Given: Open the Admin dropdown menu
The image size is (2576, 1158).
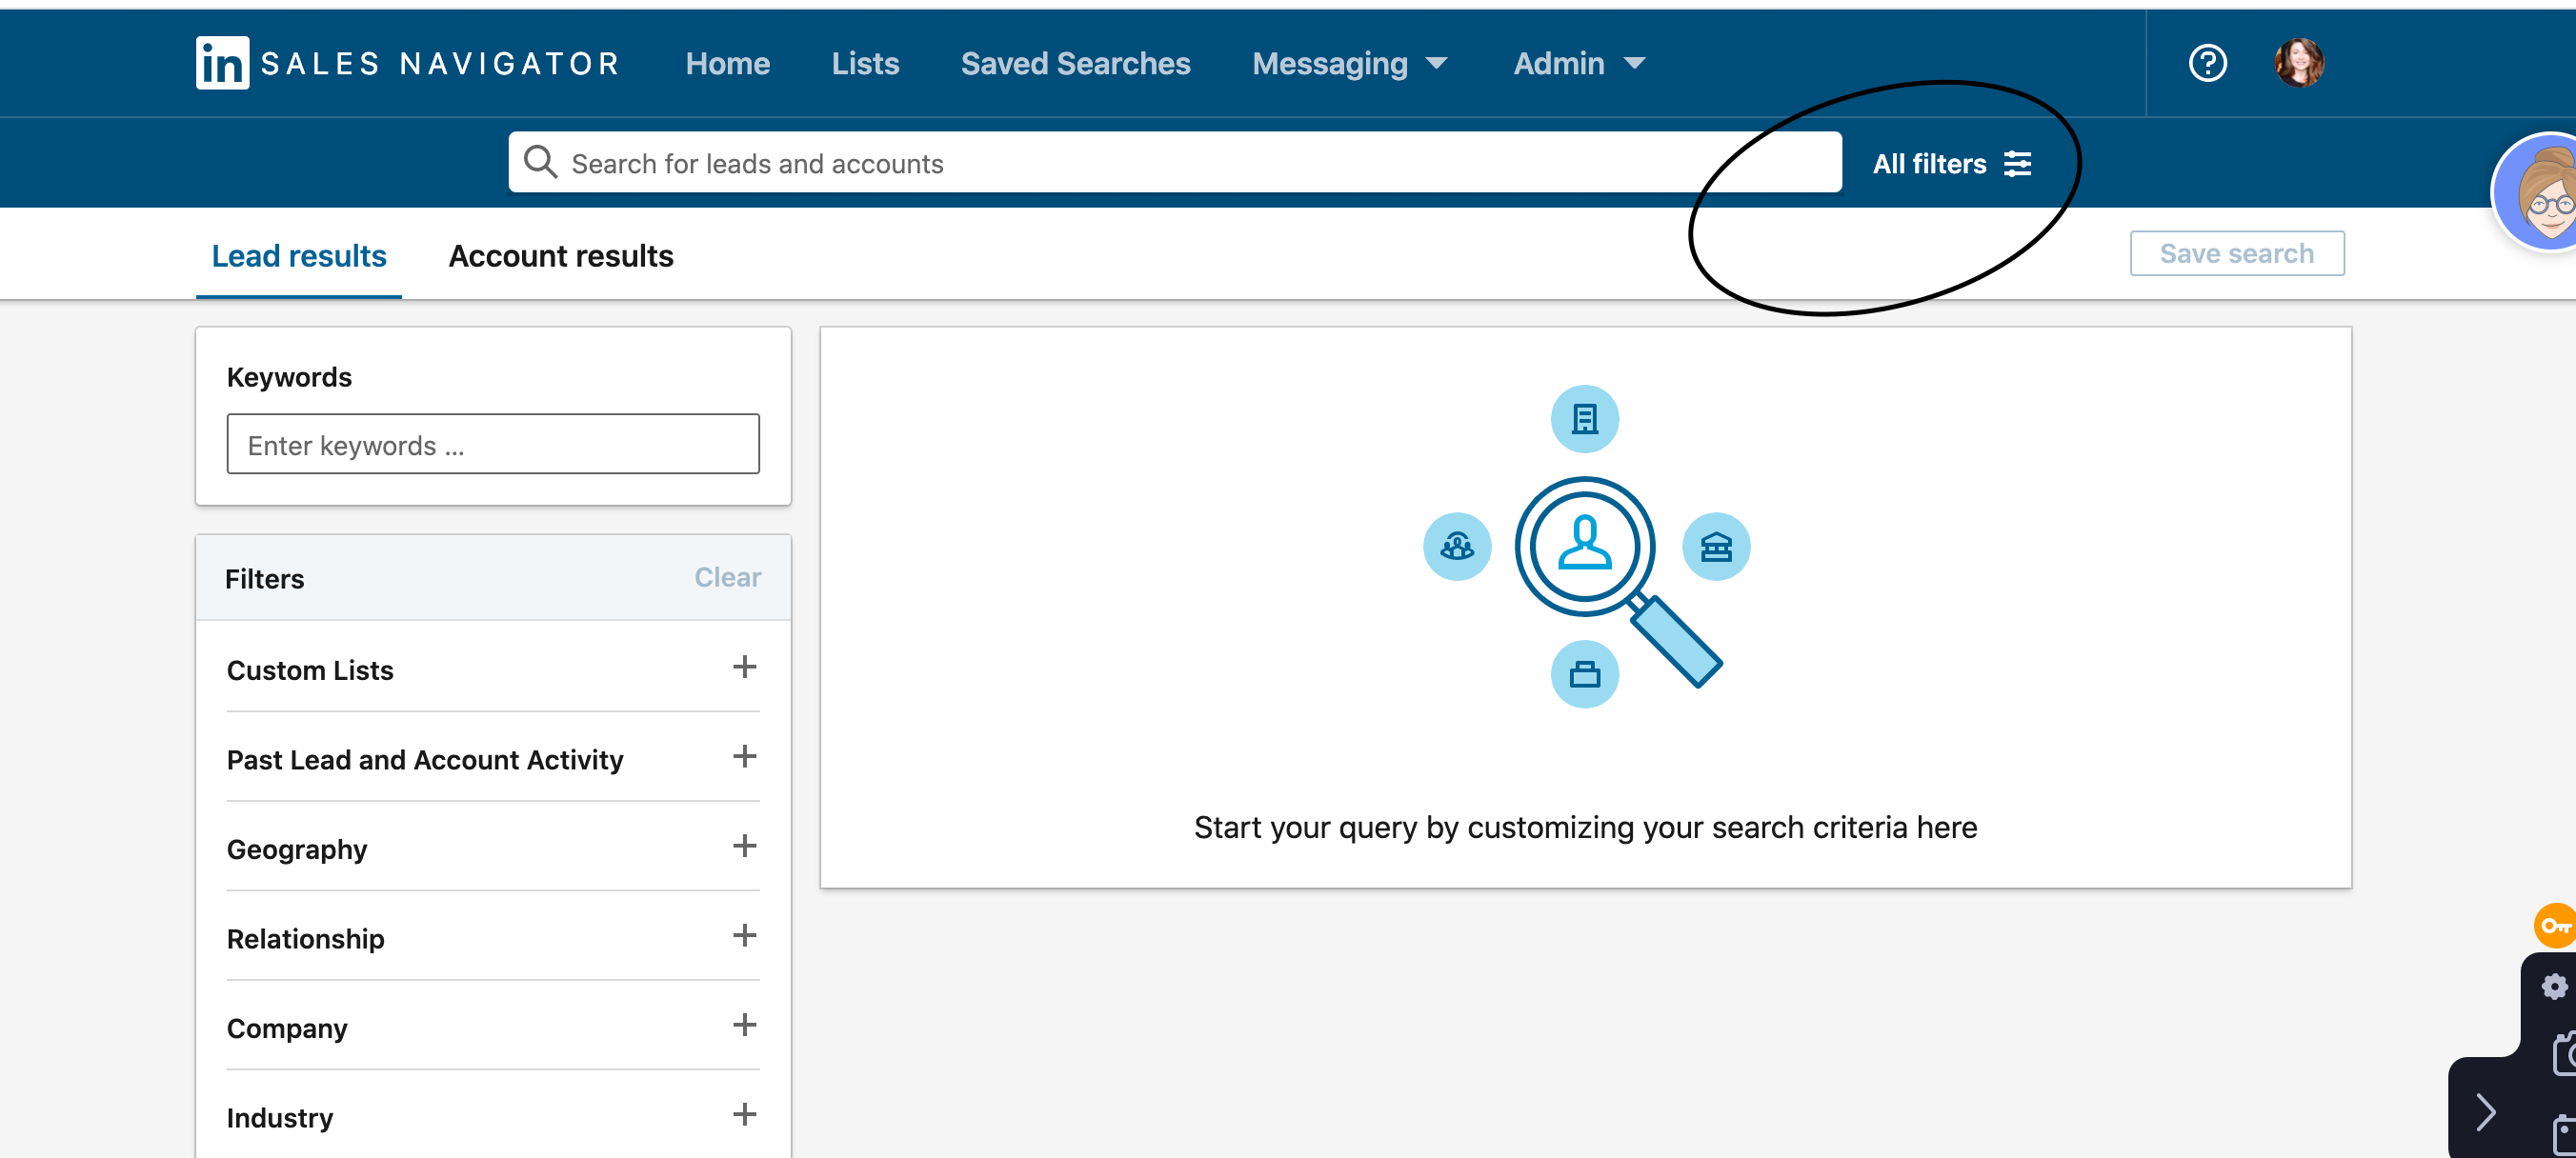Looking at the screenshot, I should (x=1579, y=63).
